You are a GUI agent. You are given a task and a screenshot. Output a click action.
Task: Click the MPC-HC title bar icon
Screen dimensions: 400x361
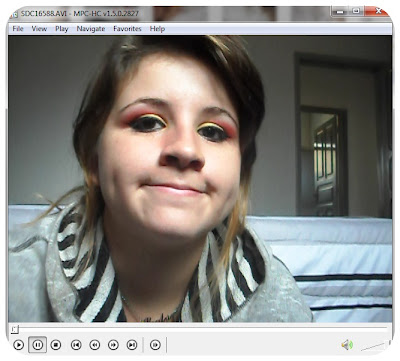(x=14, y=14)
